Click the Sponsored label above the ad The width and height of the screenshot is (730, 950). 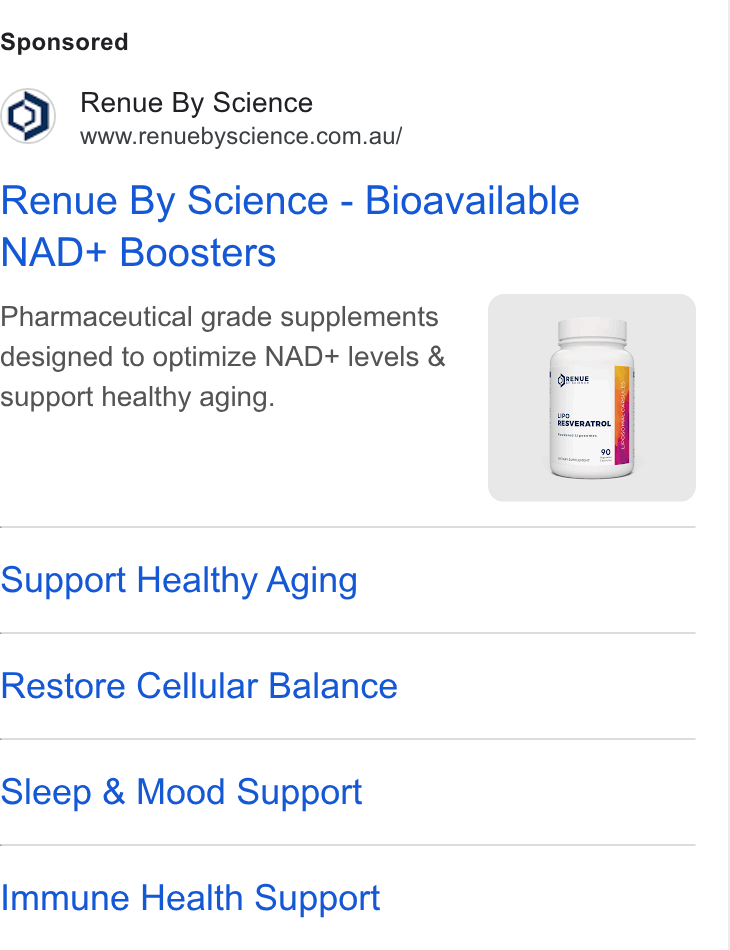pyautogui.click(x=64, y=42)
